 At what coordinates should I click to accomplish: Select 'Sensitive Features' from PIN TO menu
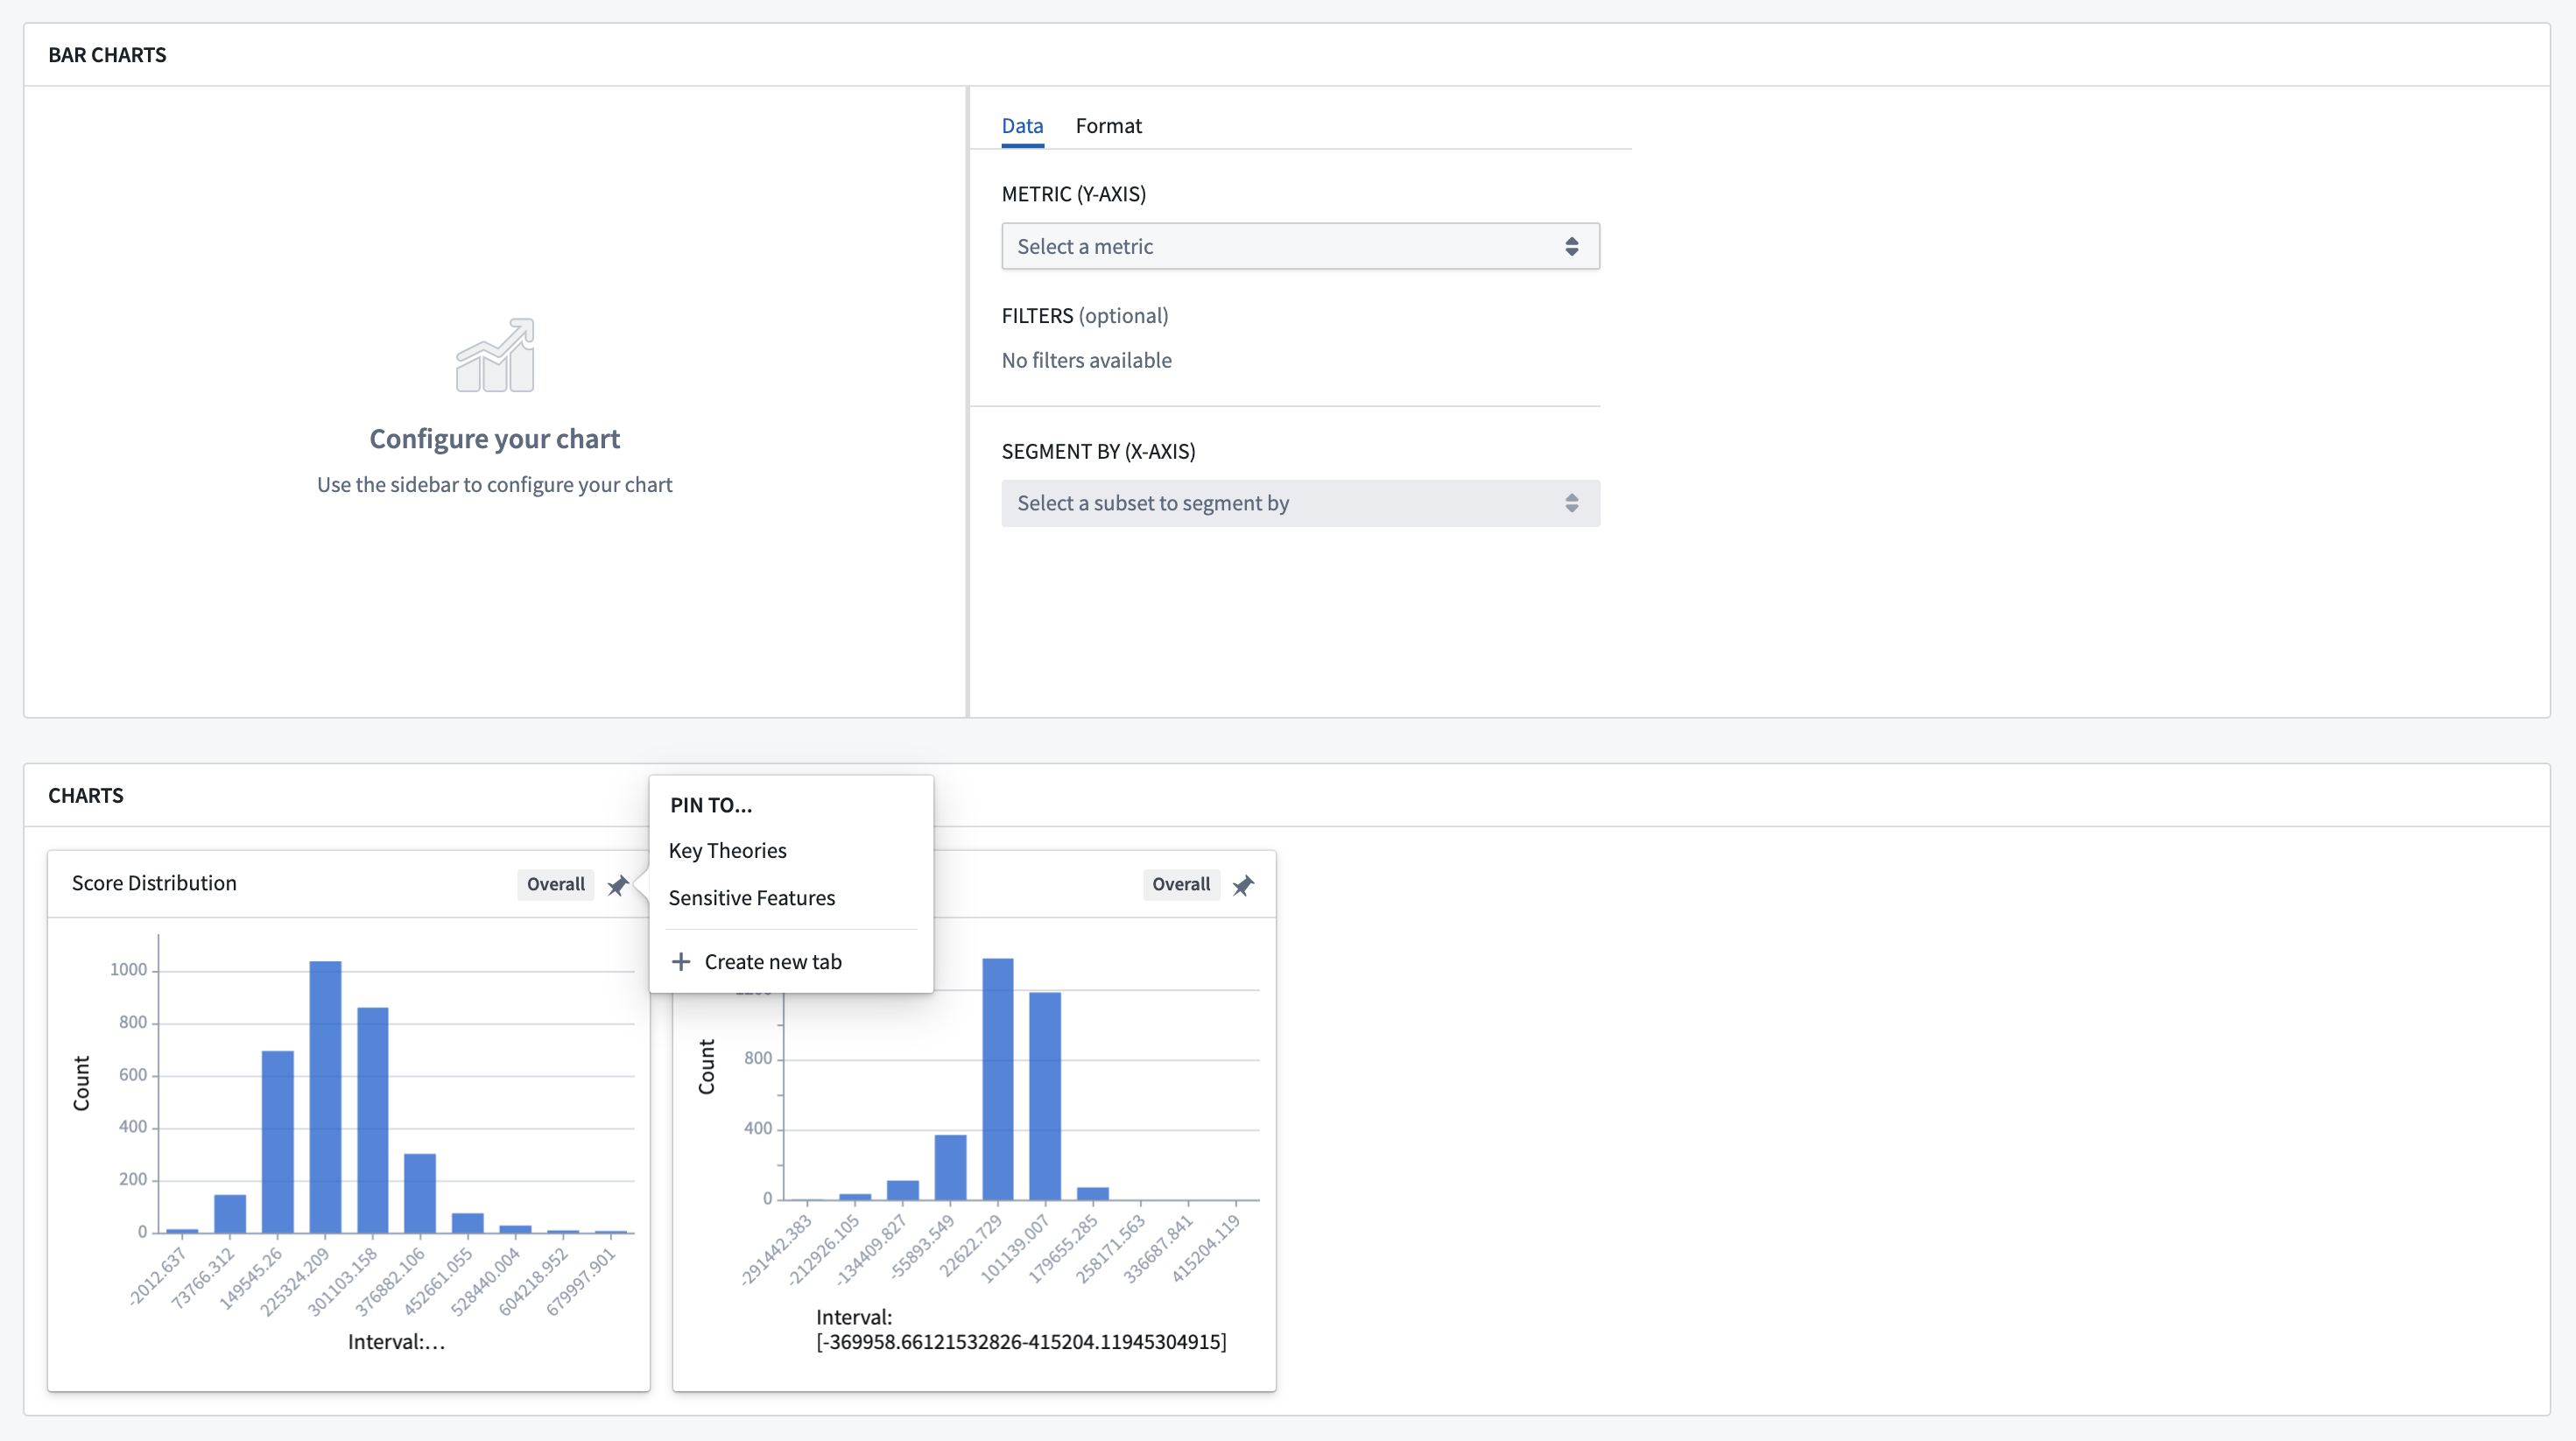pyautogui.click(x=752, y=898)
